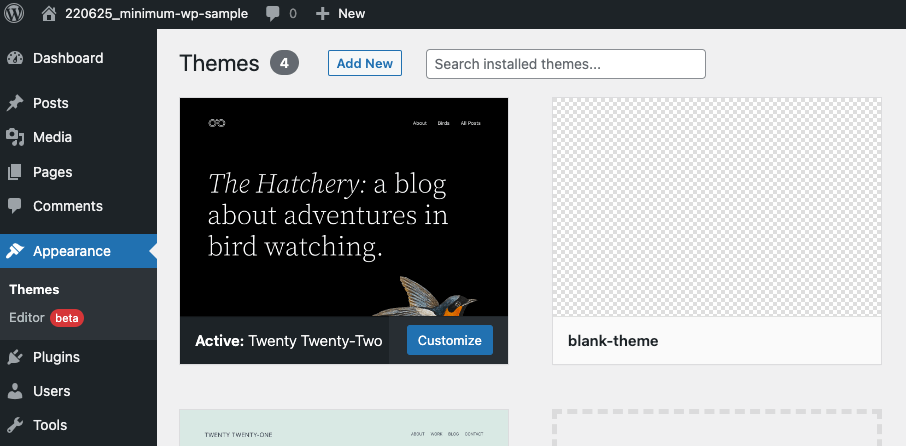
Task: Click the plus icon next to New
Action: coord(322,14)
